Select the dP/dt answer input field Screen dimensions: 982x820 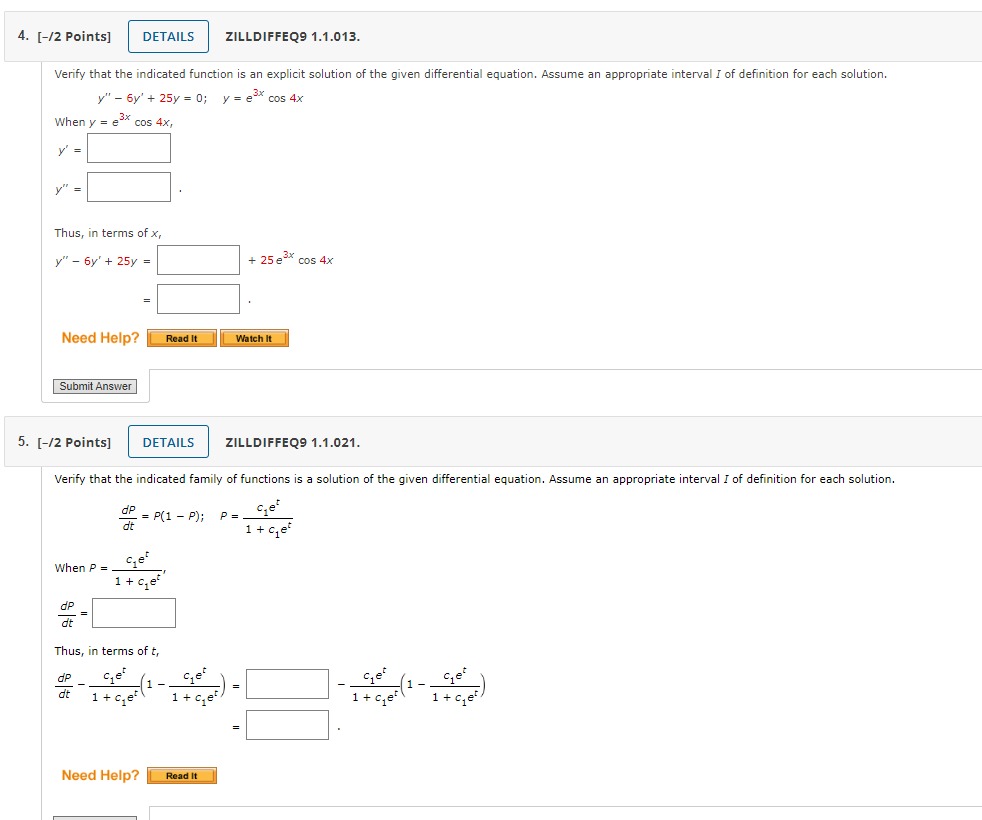[x=133, y=612]
